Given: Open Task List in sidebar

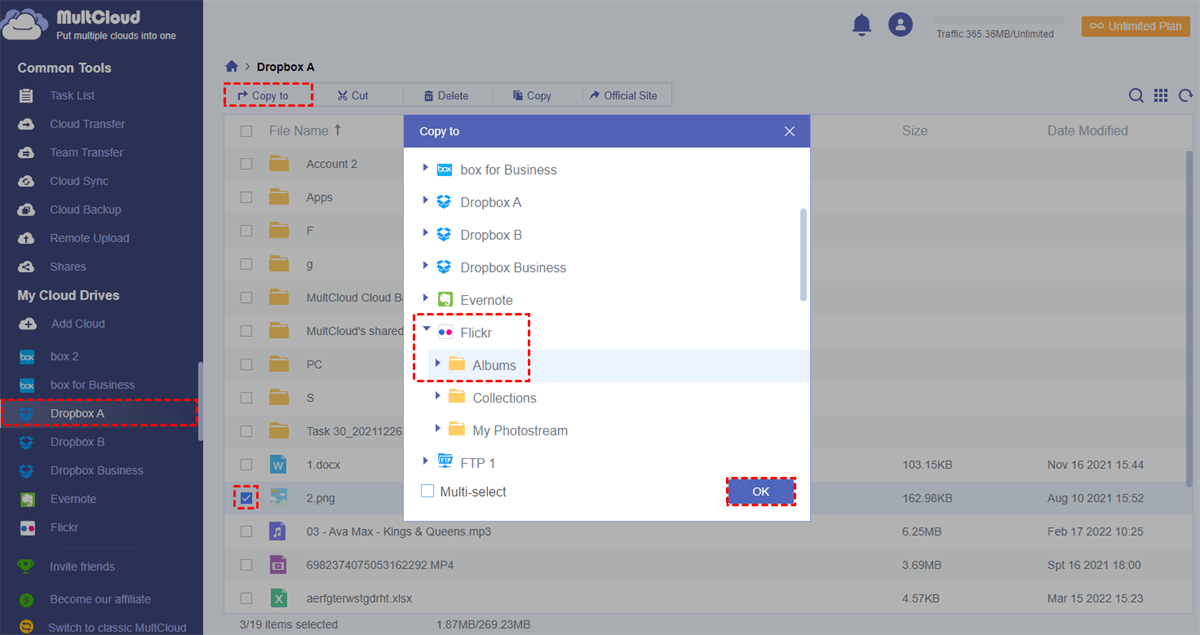Looking at the screenshot, I should click(x=72, y=96).
